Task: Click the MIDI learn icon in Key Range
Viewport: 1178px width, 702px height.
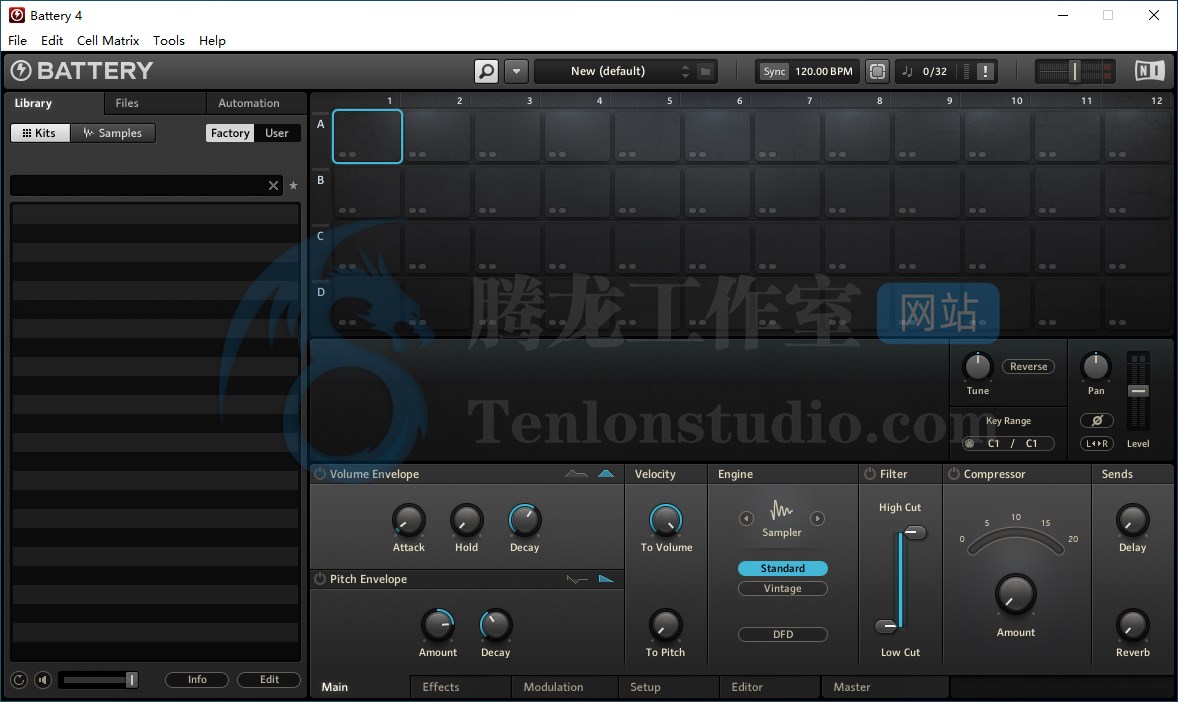Action: click(x=970, y=443)
